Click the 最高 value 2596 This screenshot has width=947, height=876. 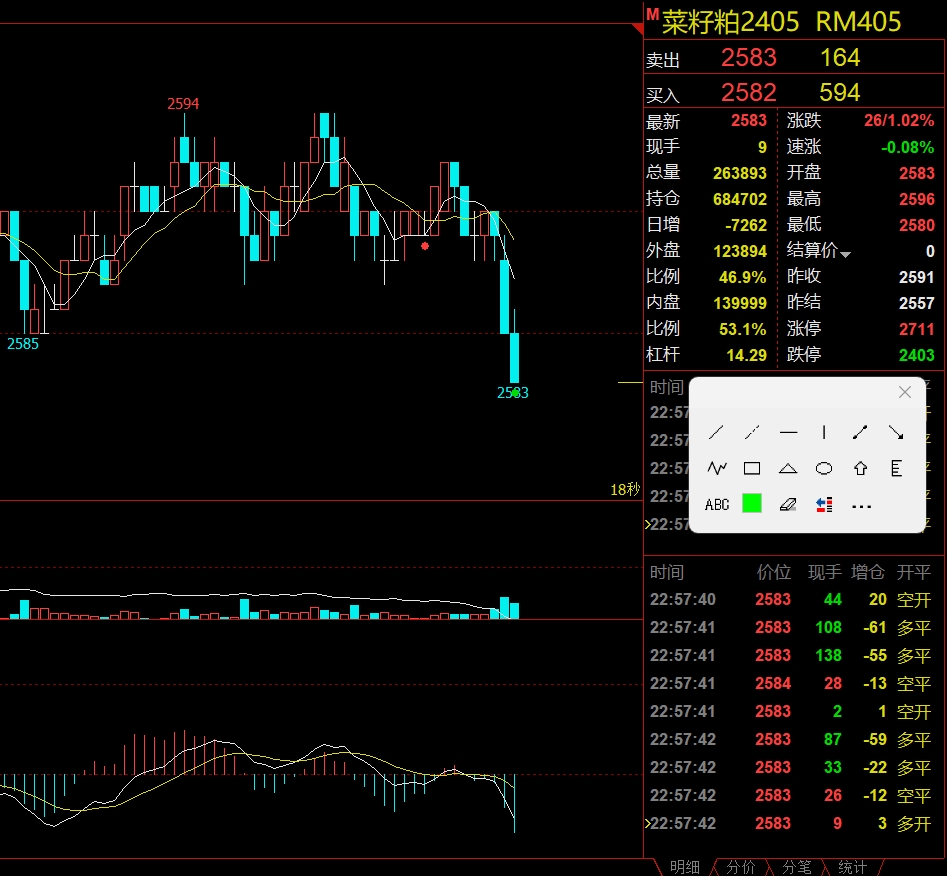[x=917, y=199]
